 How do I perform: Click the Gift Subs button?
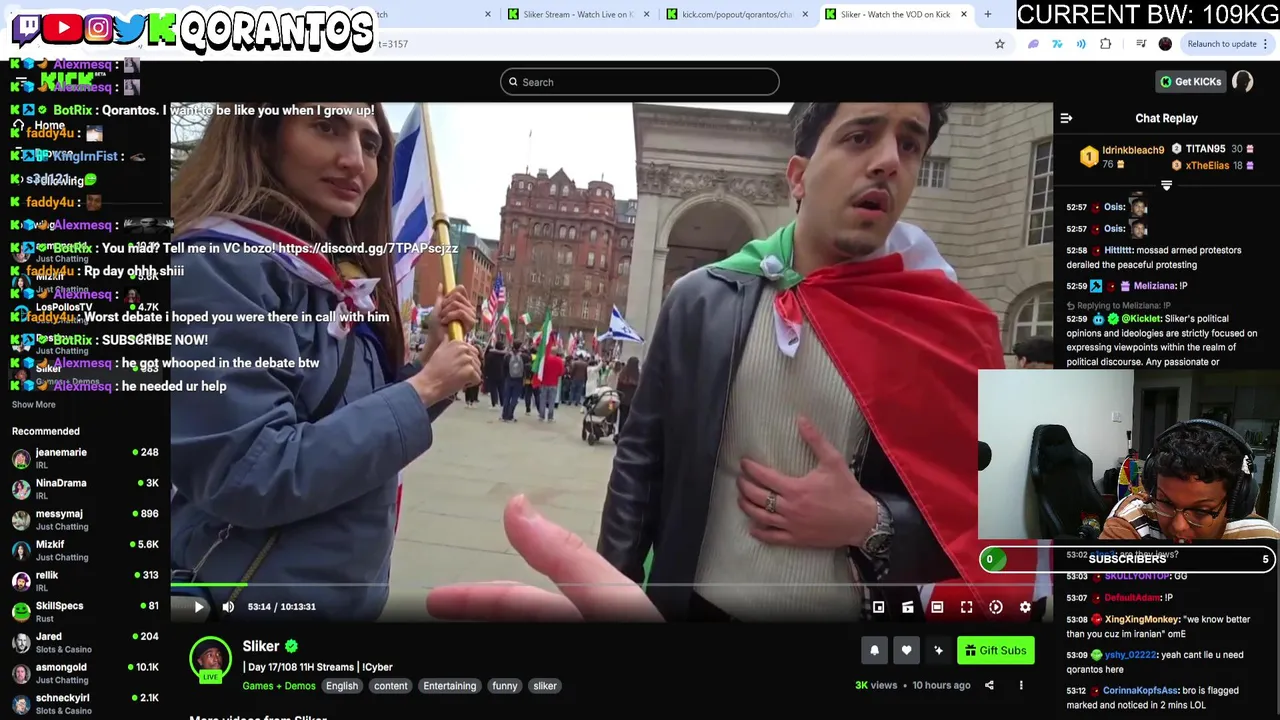(995, 650)
